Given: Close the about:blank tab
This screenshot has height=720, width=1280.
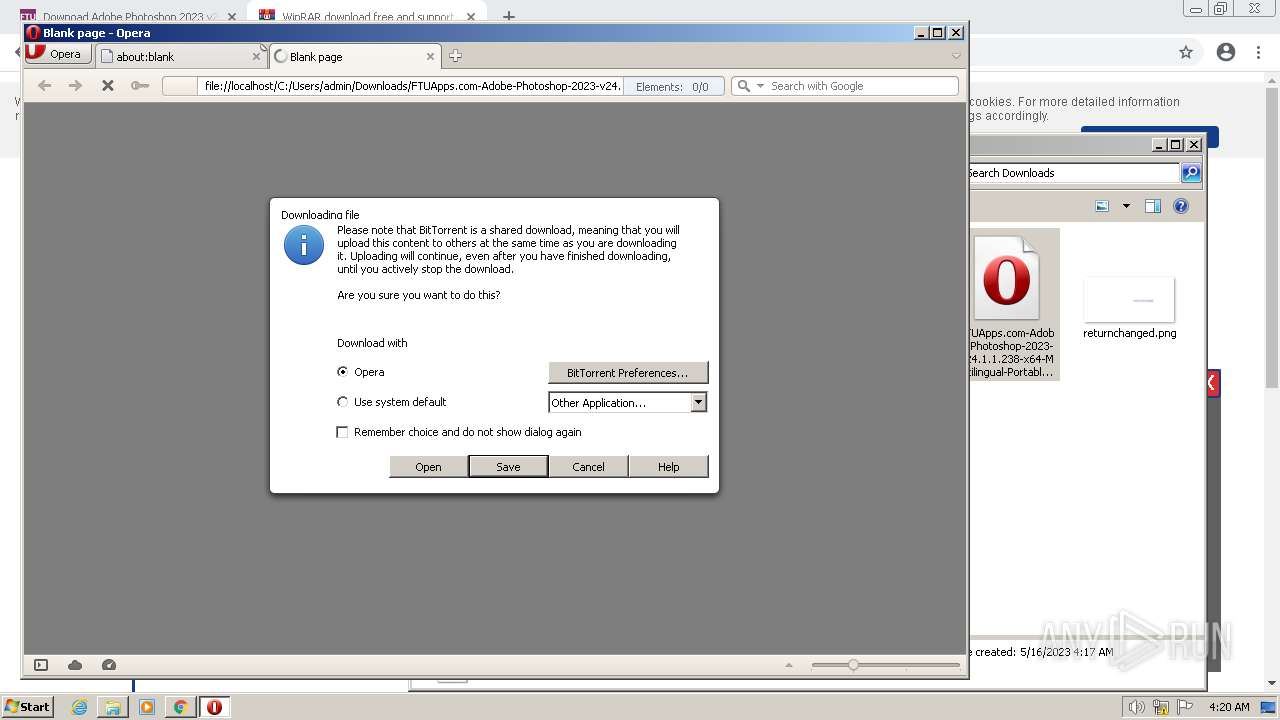Looking at the screenshot, I should coord(256,57).
